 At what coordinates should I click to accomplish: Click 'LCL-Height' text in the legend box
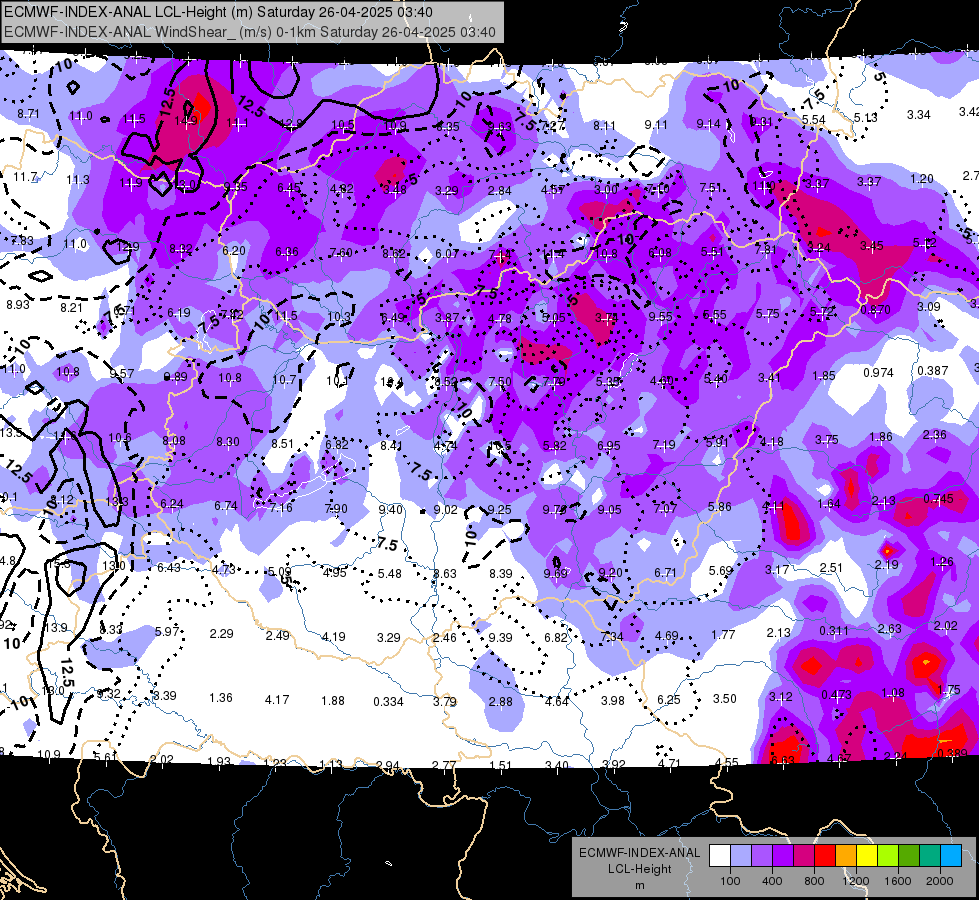(639, 869)
